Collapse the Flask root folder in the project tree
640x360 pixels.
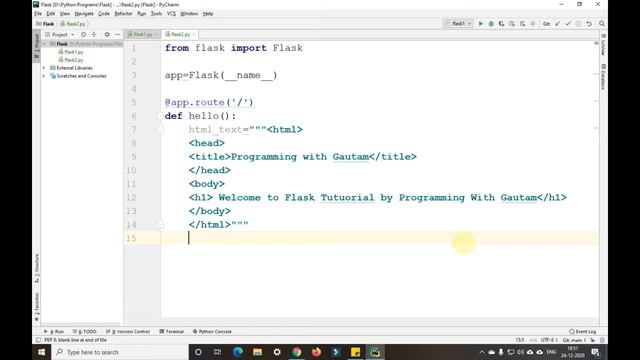(x=44, y=44)
